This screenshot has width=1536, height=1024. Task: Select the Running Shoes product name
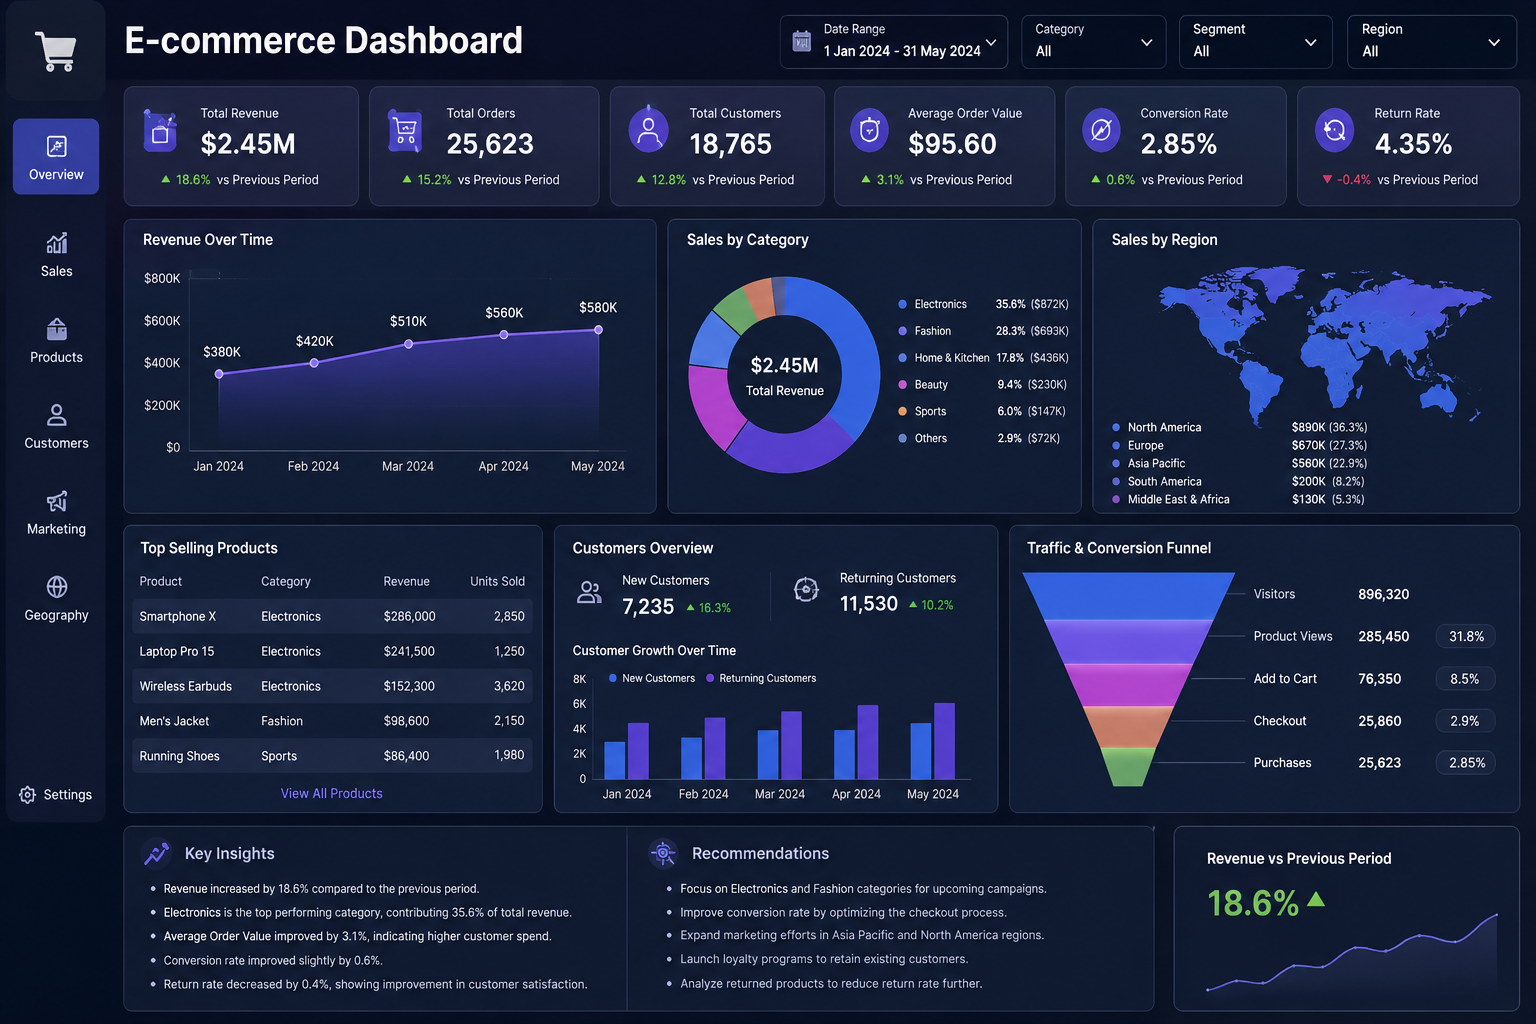click(x=180, y=756)
